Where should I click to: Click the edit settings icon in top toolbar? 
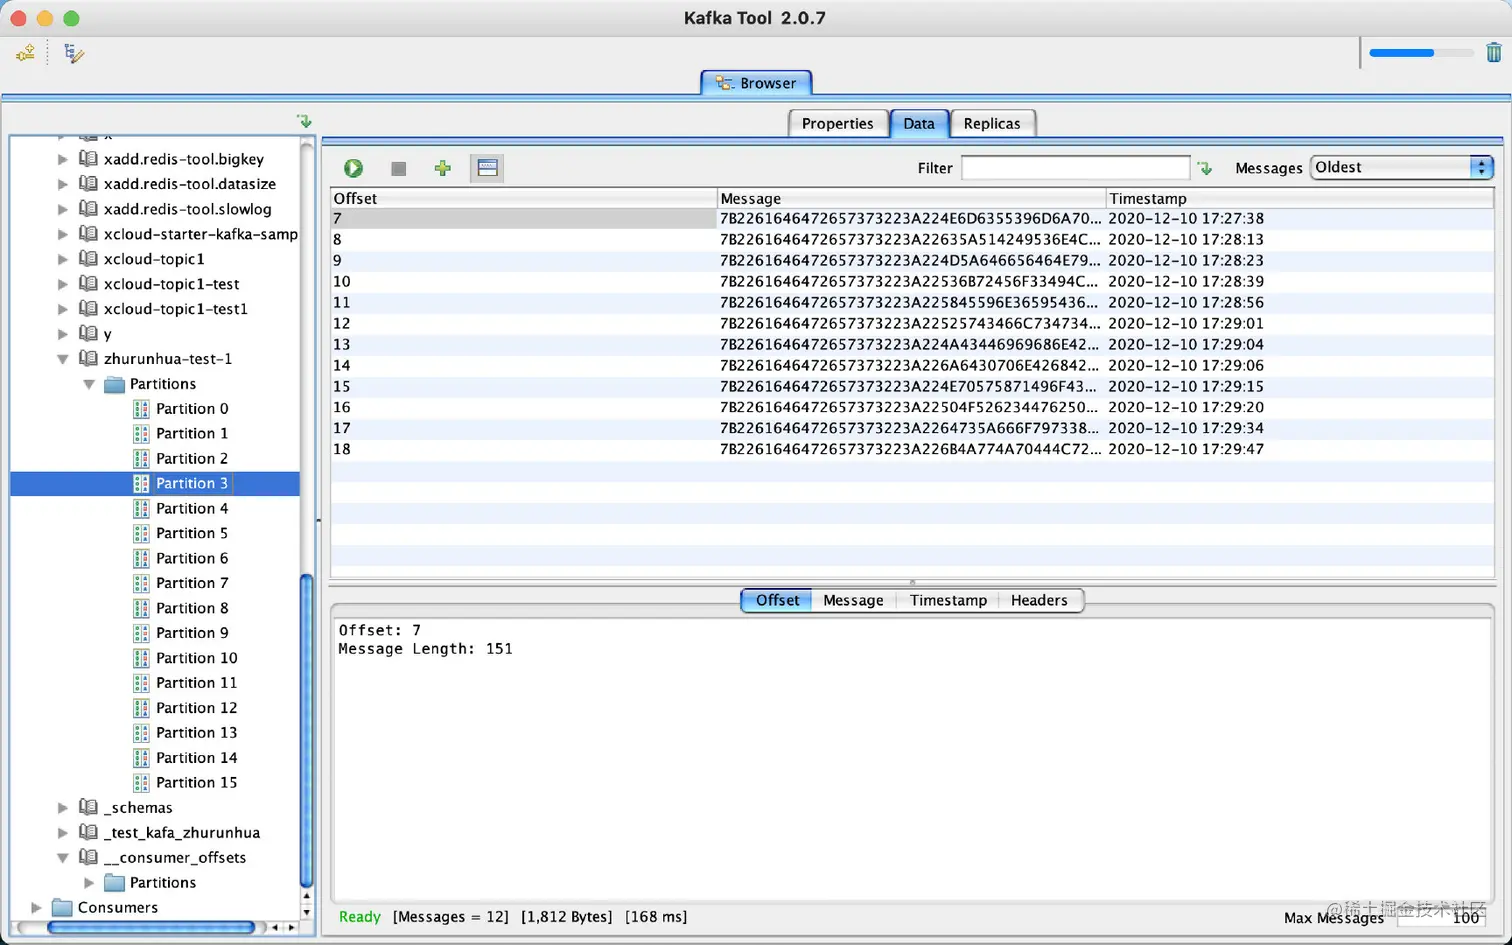[x=74, y=53]
